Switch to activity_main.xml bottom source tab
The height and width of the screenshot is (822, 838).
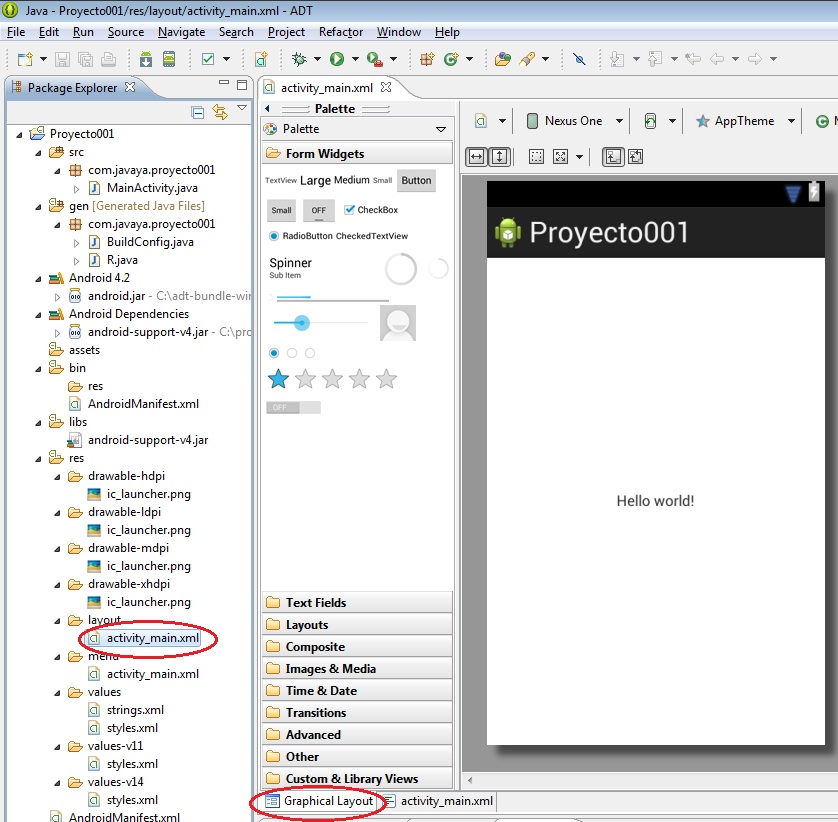click(440, 801)
